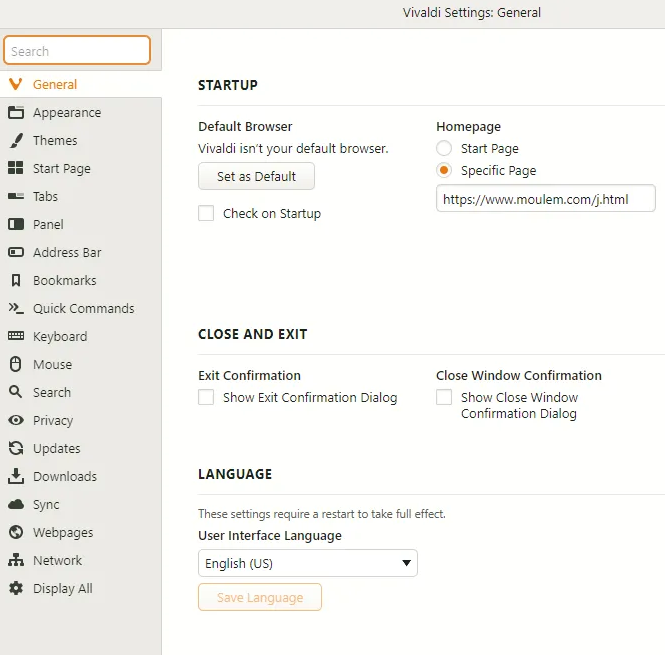
Task: Enable Check on Startup checkbox
Action: (206, 213)
